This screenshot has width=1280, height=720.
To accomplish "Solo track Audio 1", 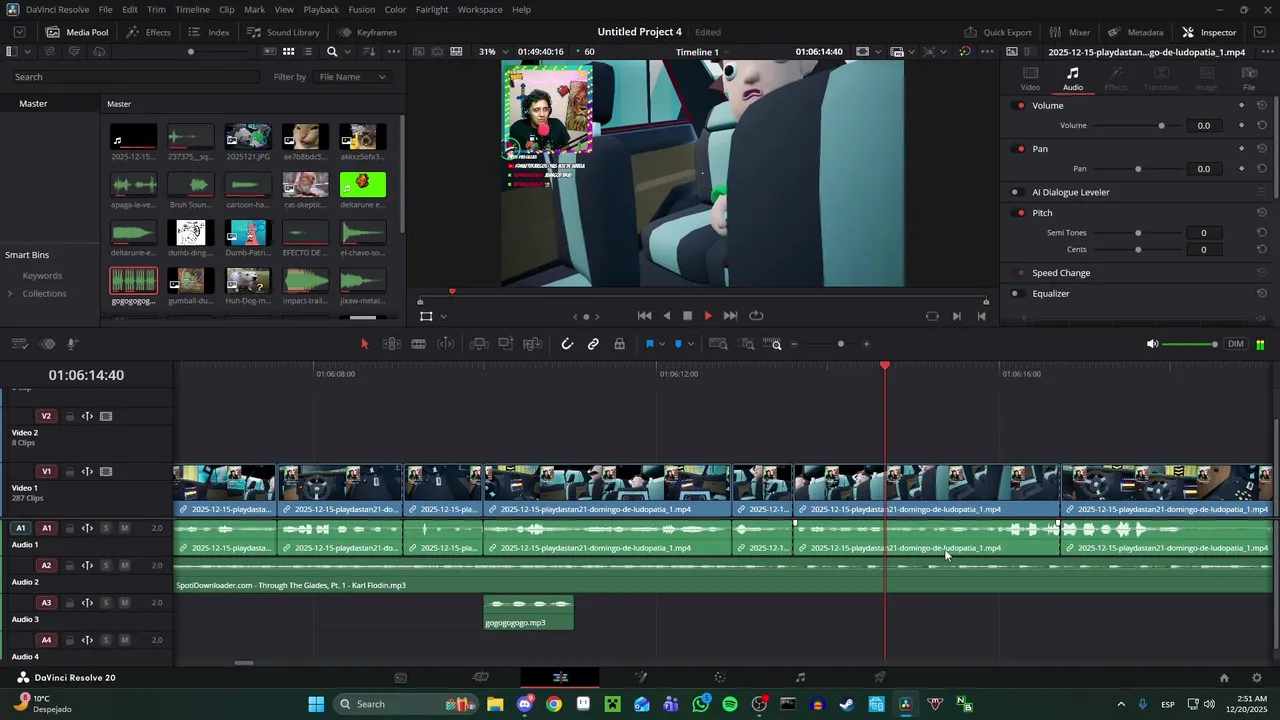I will pyautogui.click(x=106, y=528).
